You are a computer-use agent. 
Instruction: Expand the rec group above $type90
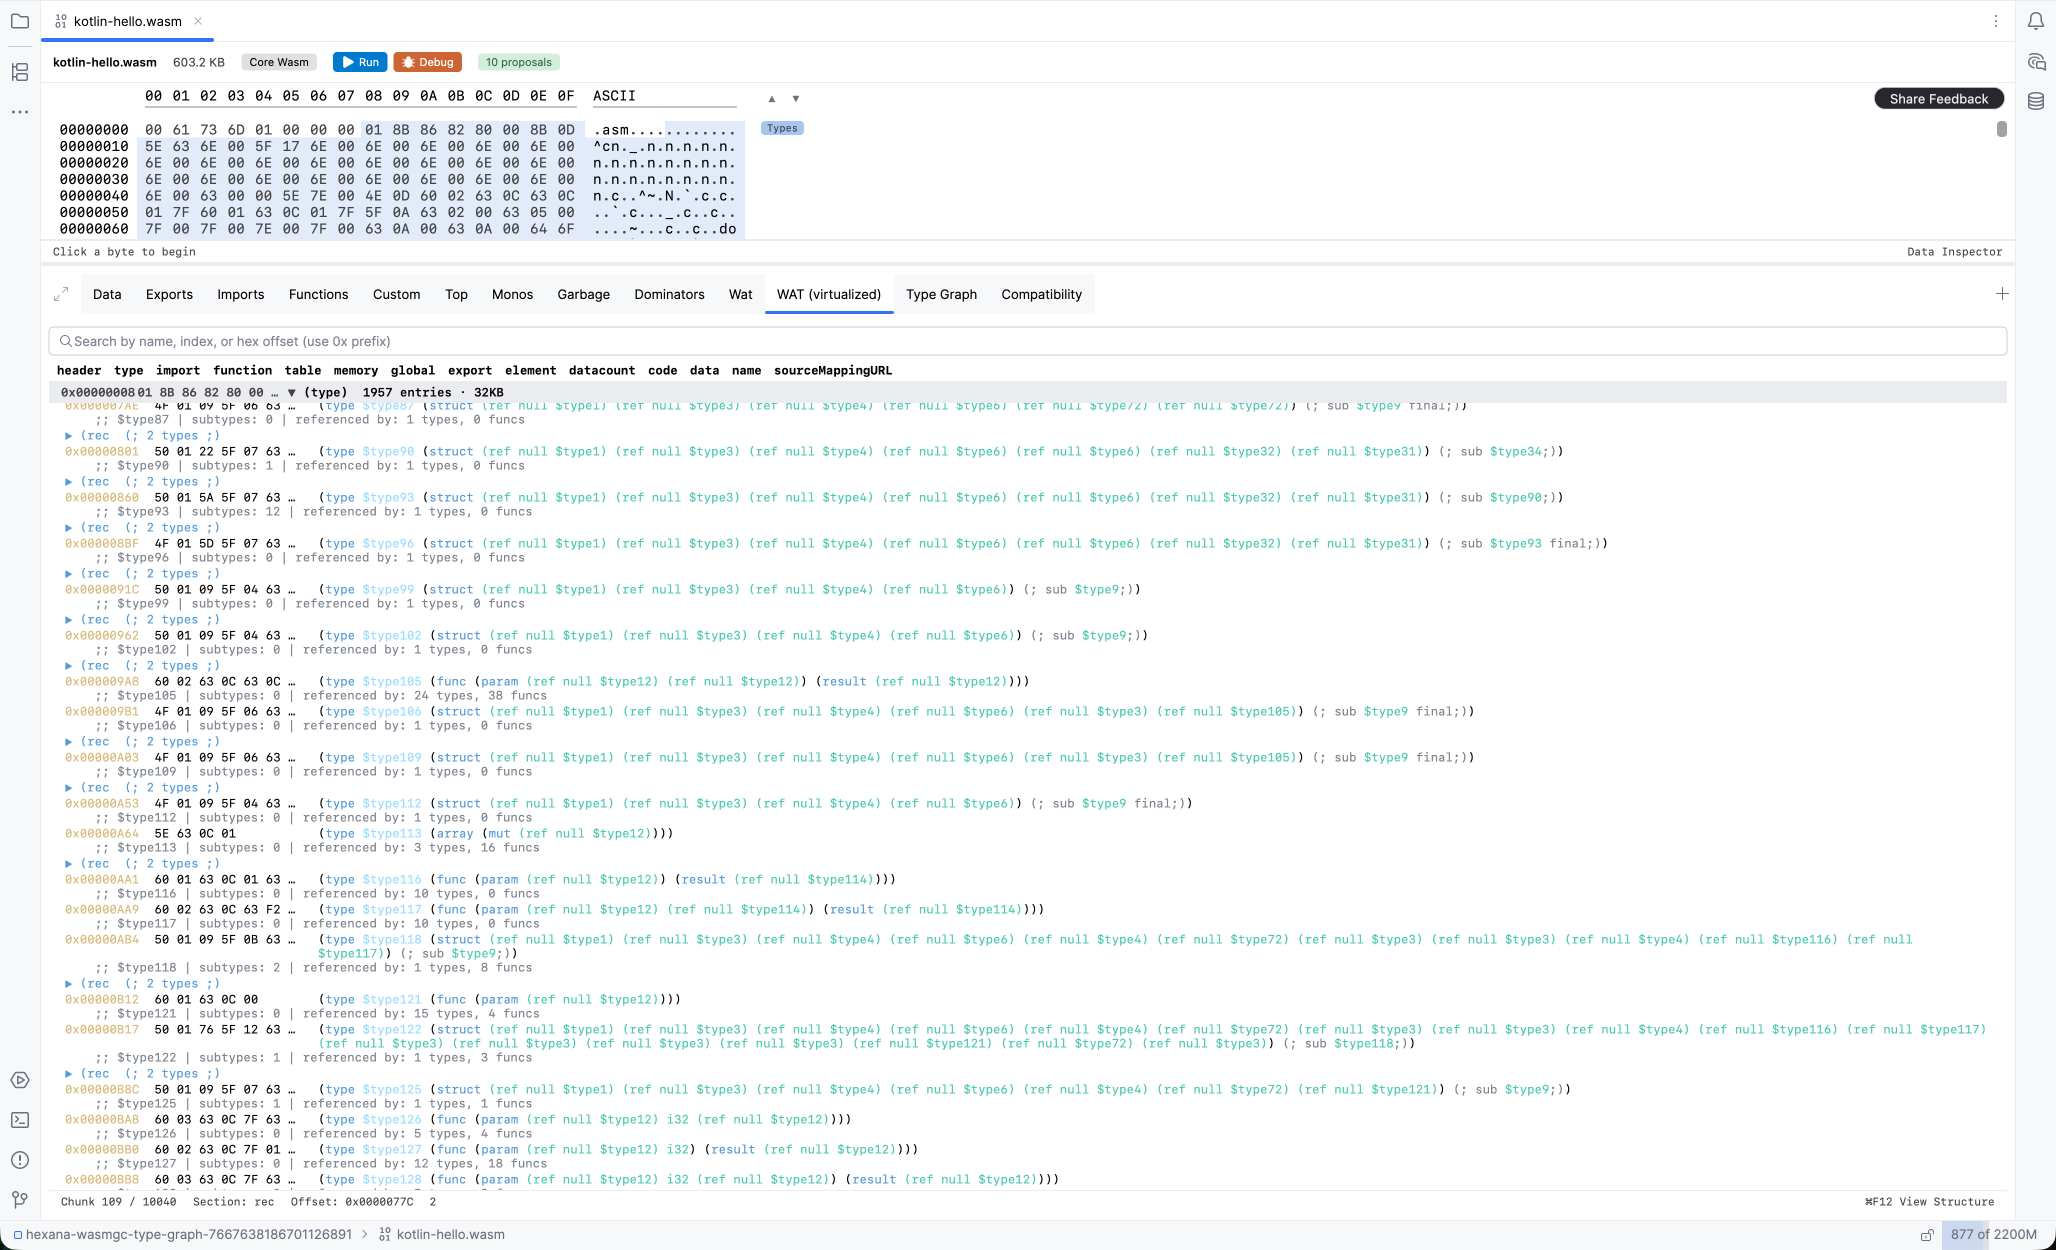coord(68,436)
